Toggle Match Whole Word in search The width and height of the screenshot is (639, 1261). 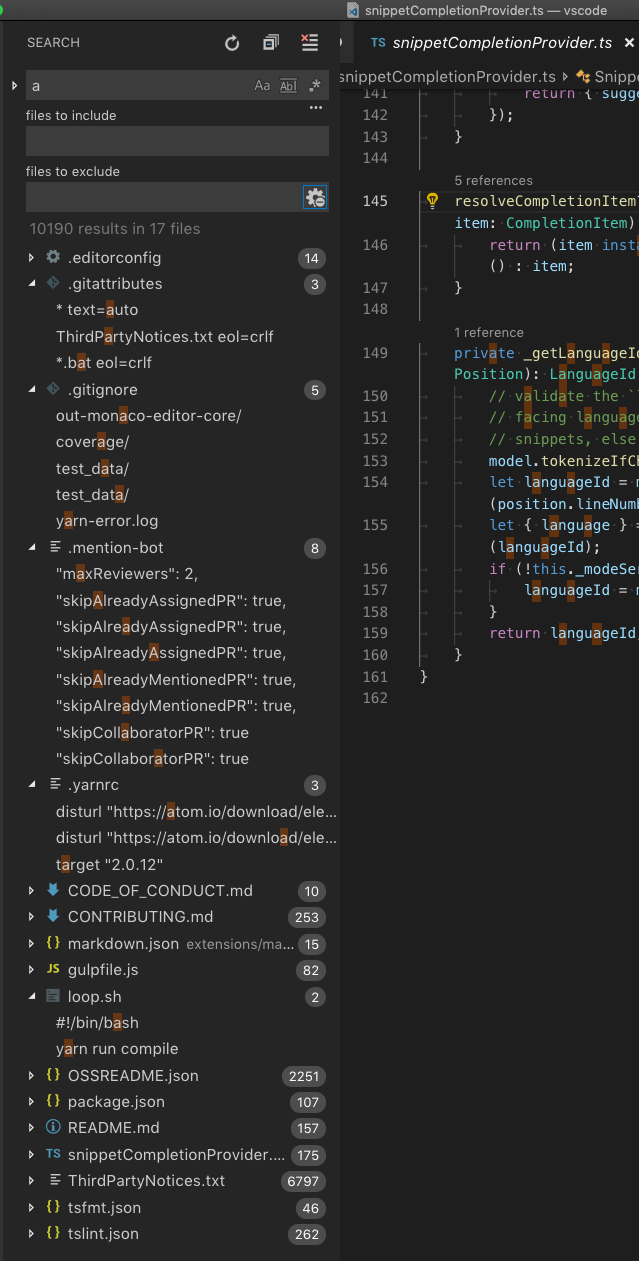pyautogui.click(x=288, y=86)
